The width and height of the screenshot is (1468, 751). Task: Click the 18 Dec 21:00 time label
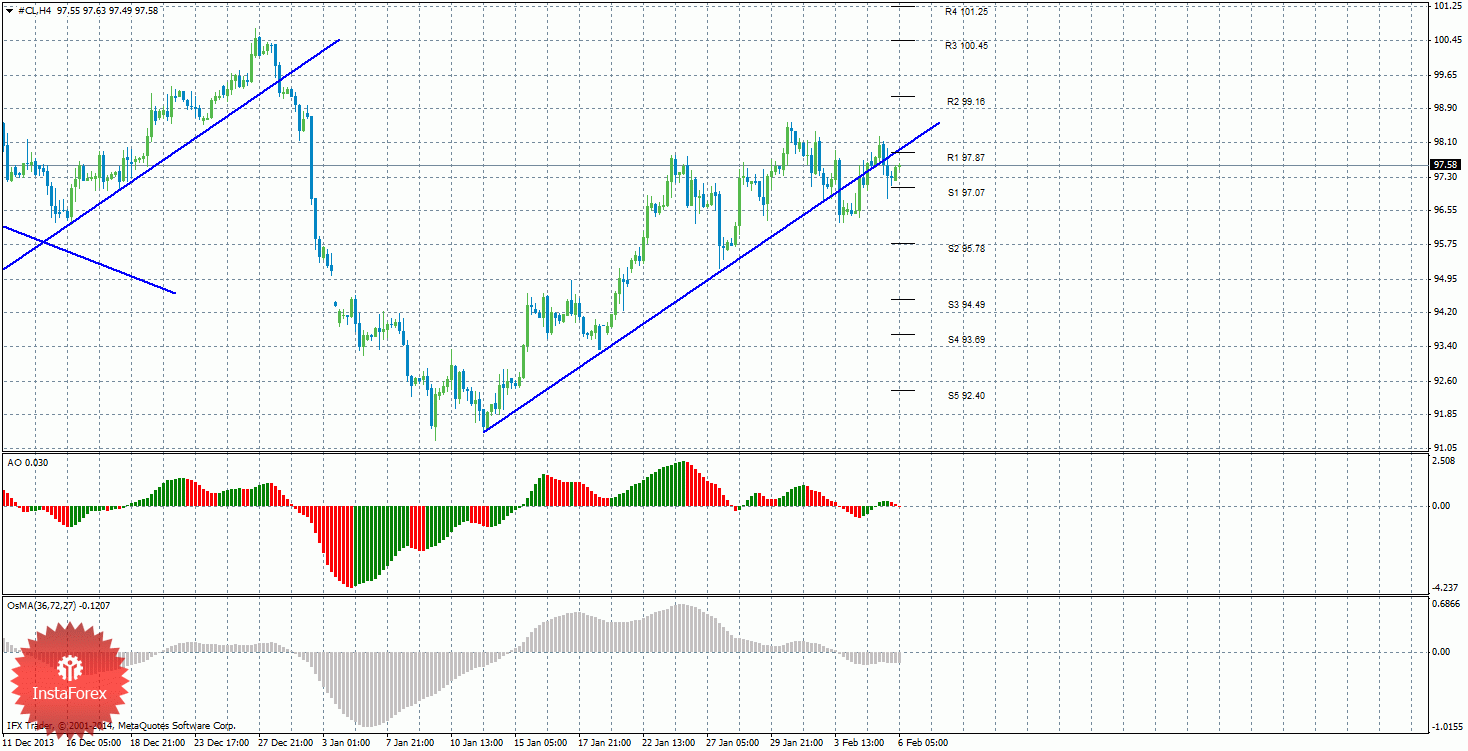click(x=157, y=743)
